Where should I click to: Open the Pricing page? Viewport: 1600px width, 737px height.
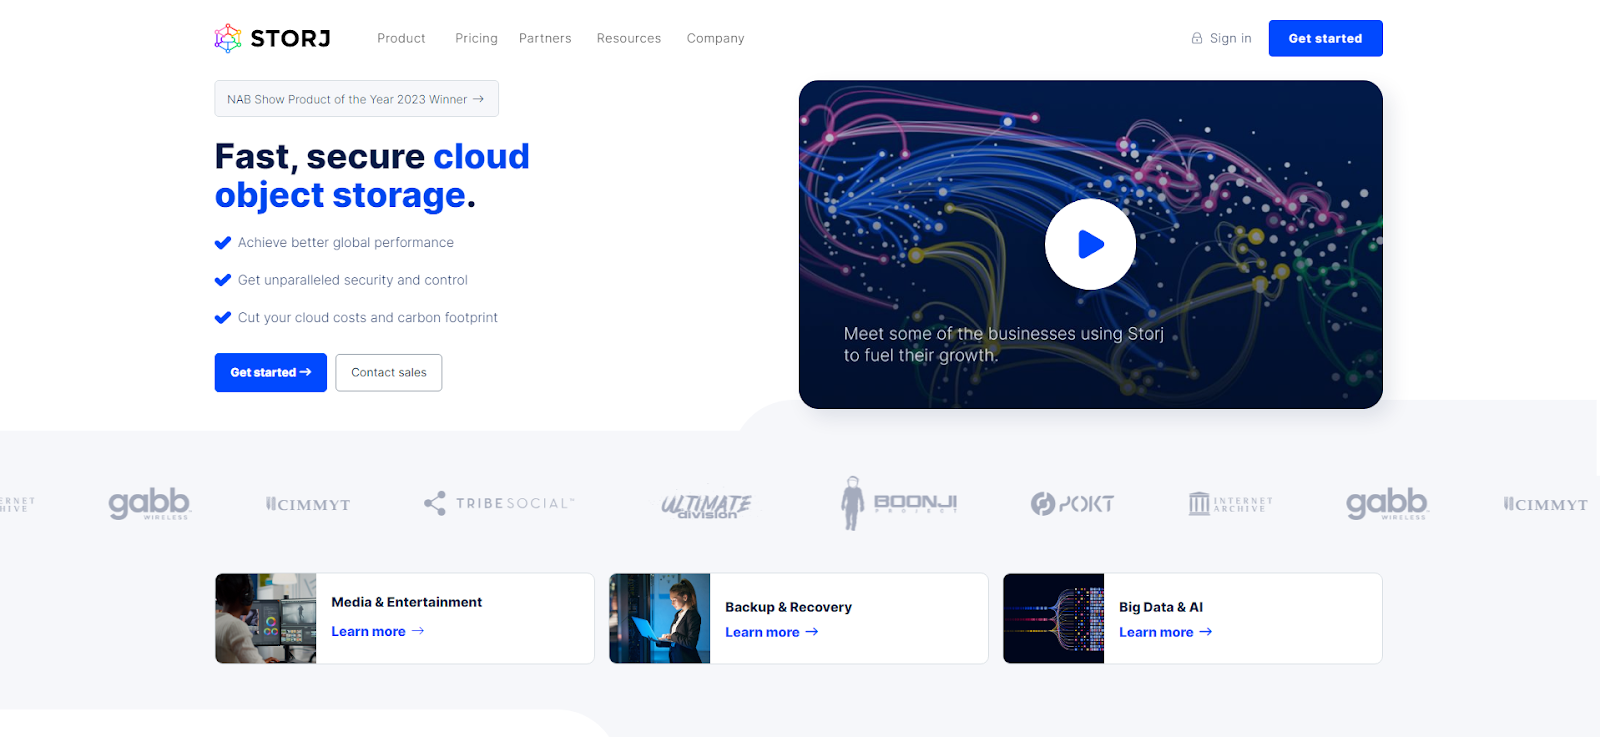(476, 38)
